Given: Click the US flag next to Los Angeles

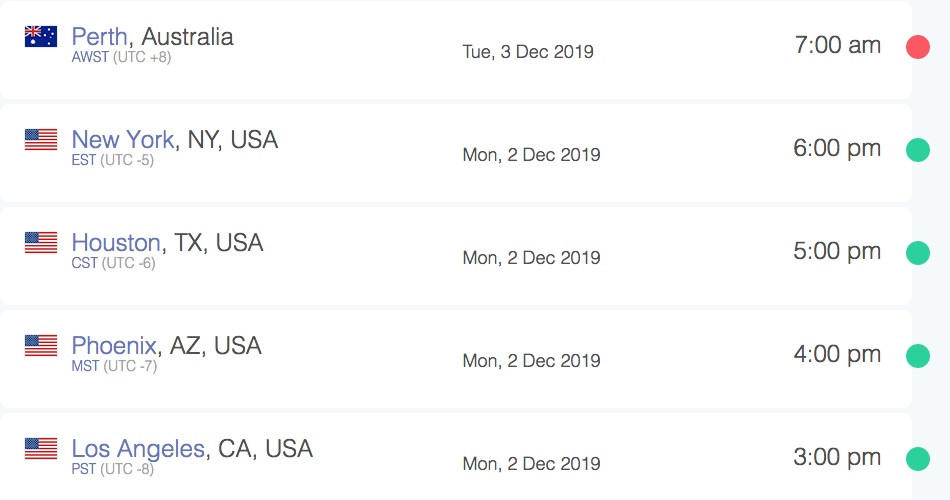Looking at the screenshot, I should pyautogui.click(x=41, y=448).
